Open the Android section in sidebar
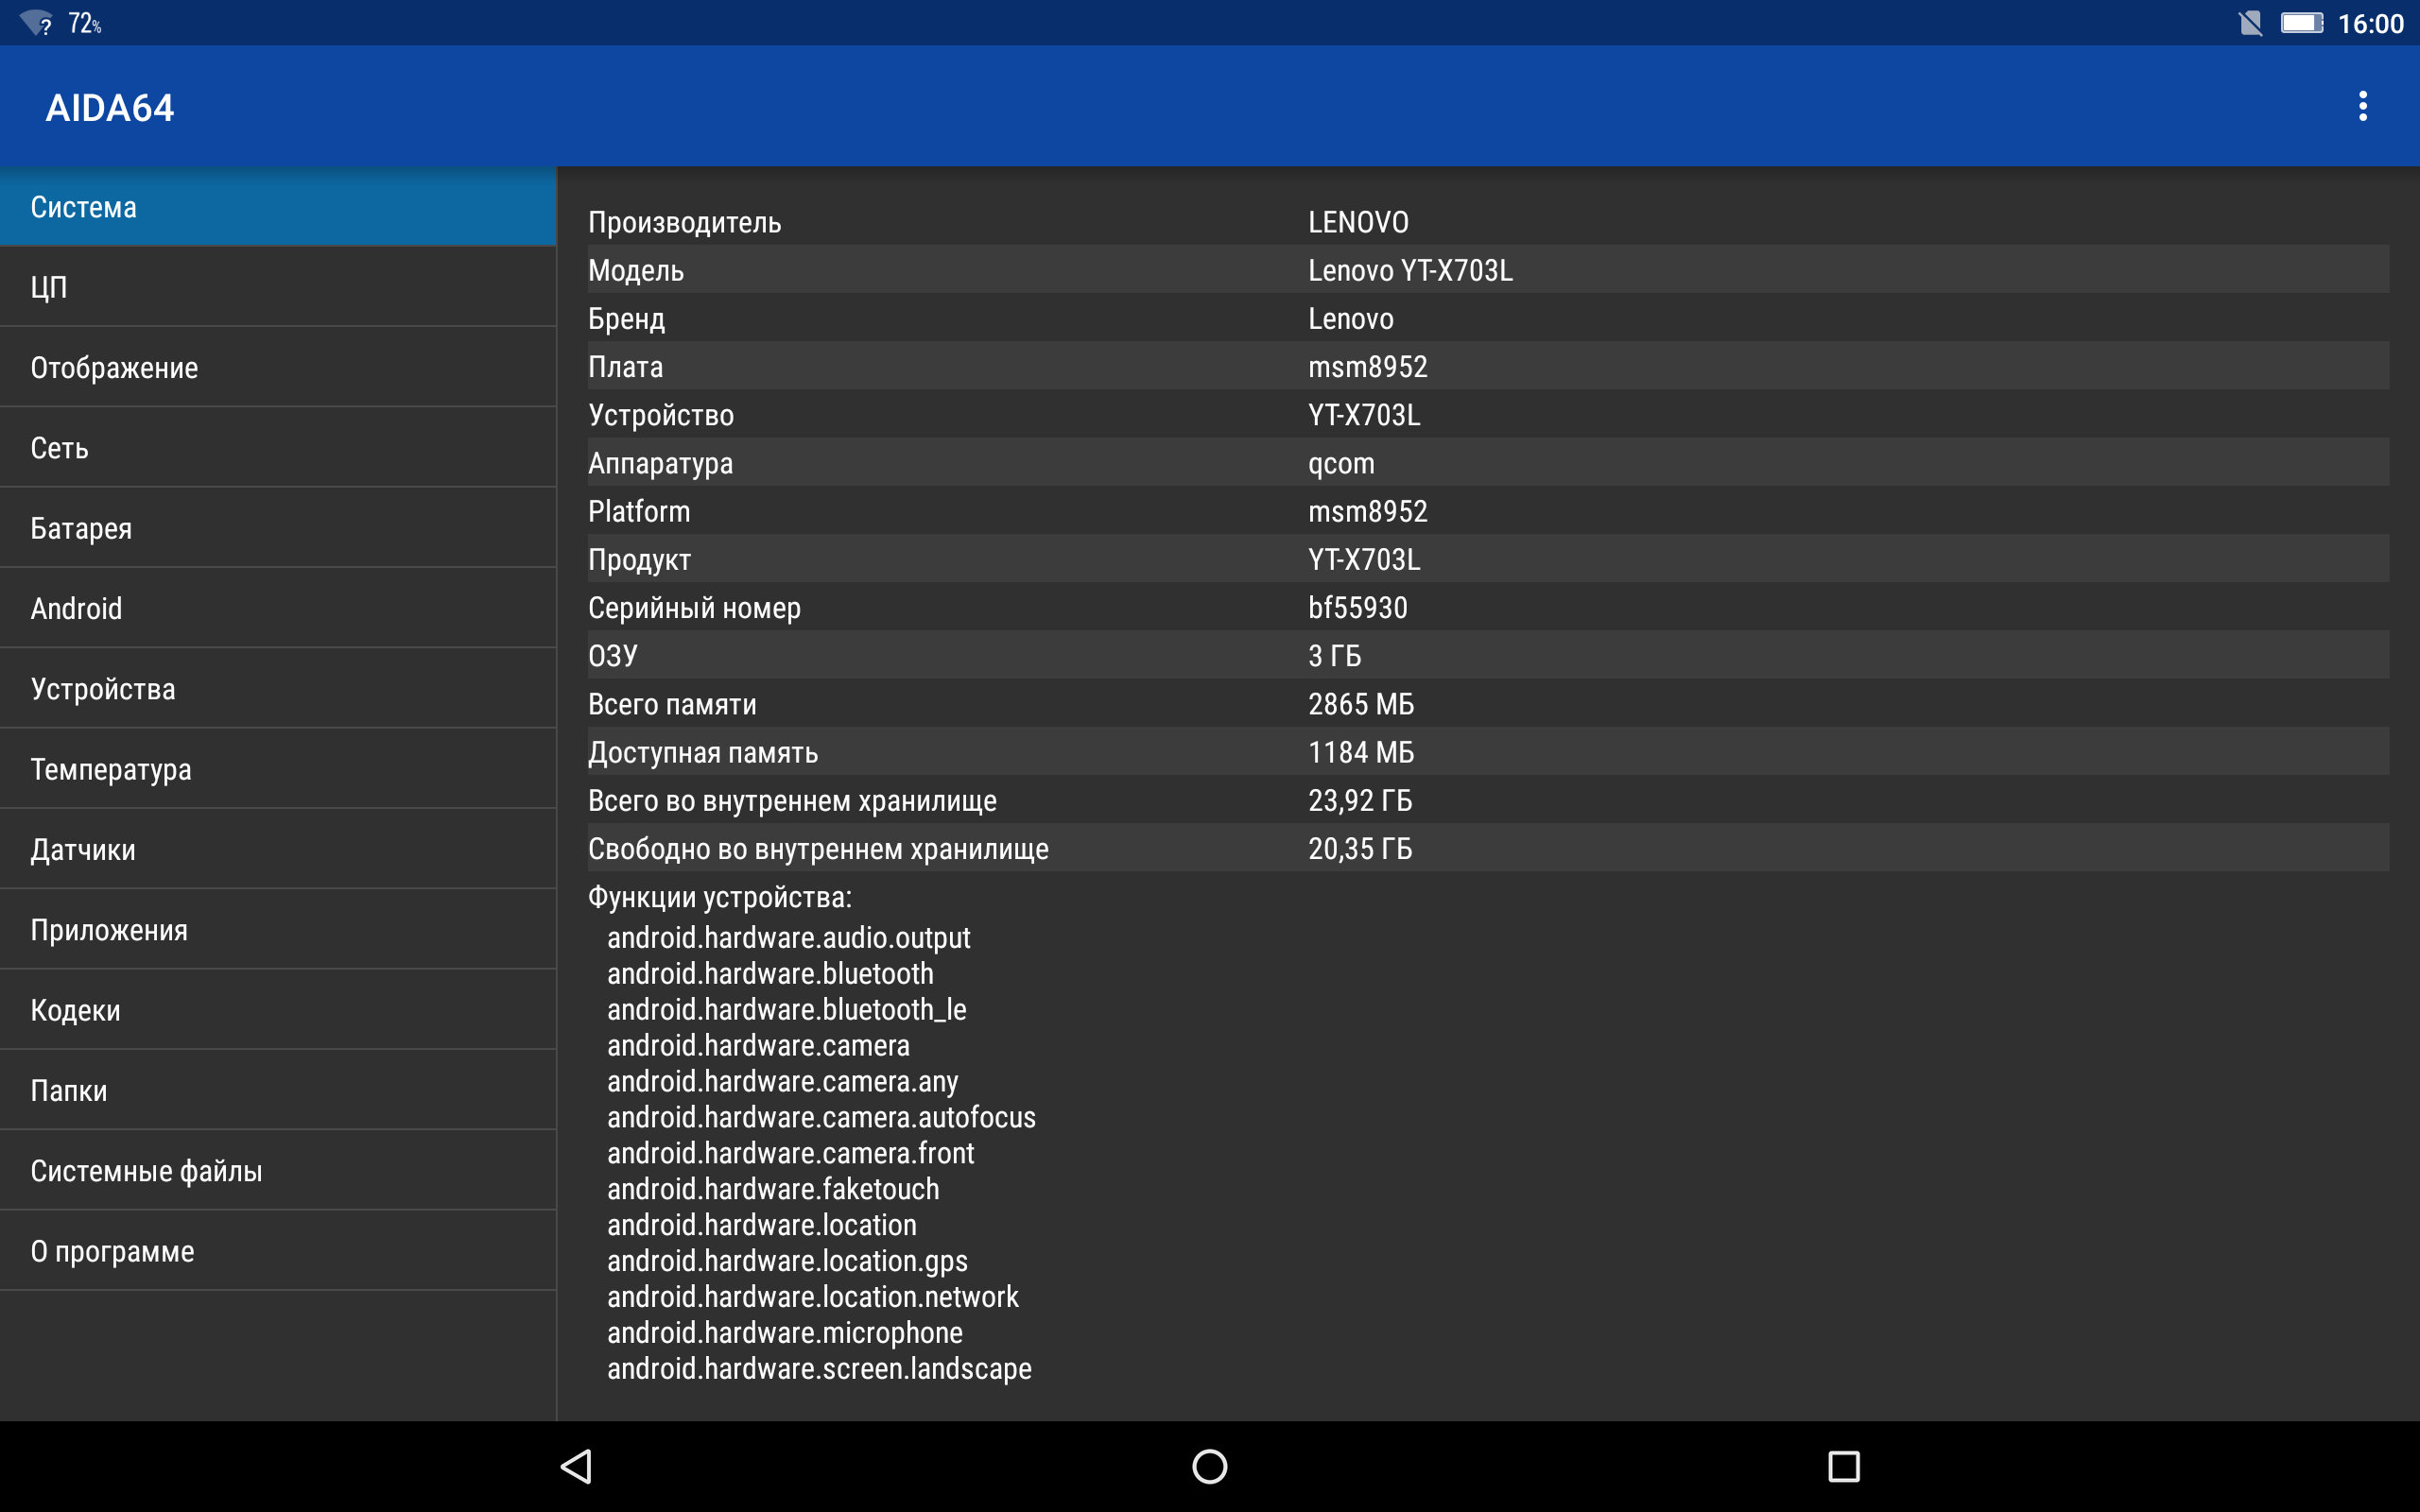This screenshot has width=2420, height=1512. 278,608
